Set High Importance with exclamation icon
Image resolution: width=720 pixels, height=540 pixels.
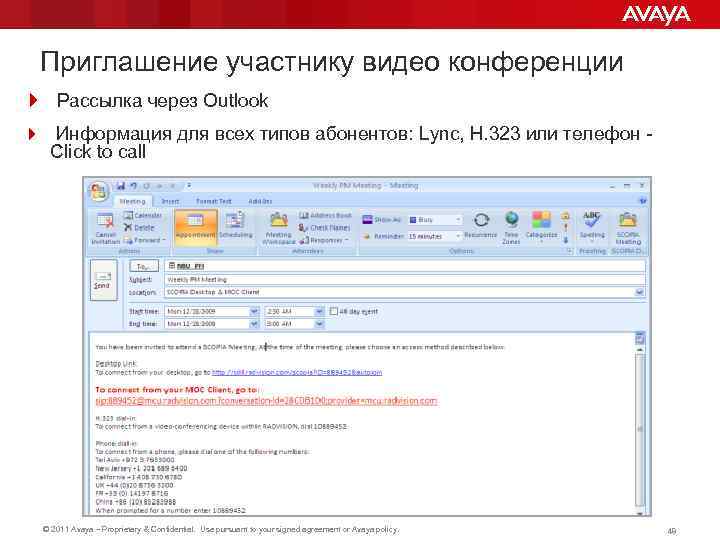coord(566,228)
